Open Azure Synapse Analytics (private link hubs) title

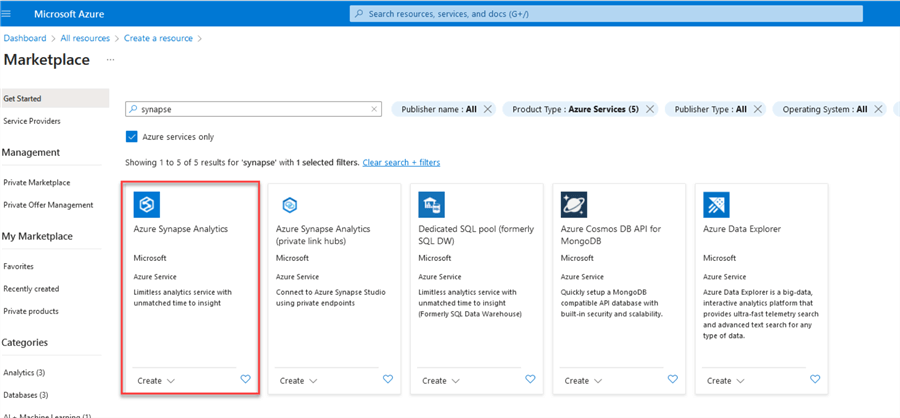pyautogui.click(x=323, y=234)
